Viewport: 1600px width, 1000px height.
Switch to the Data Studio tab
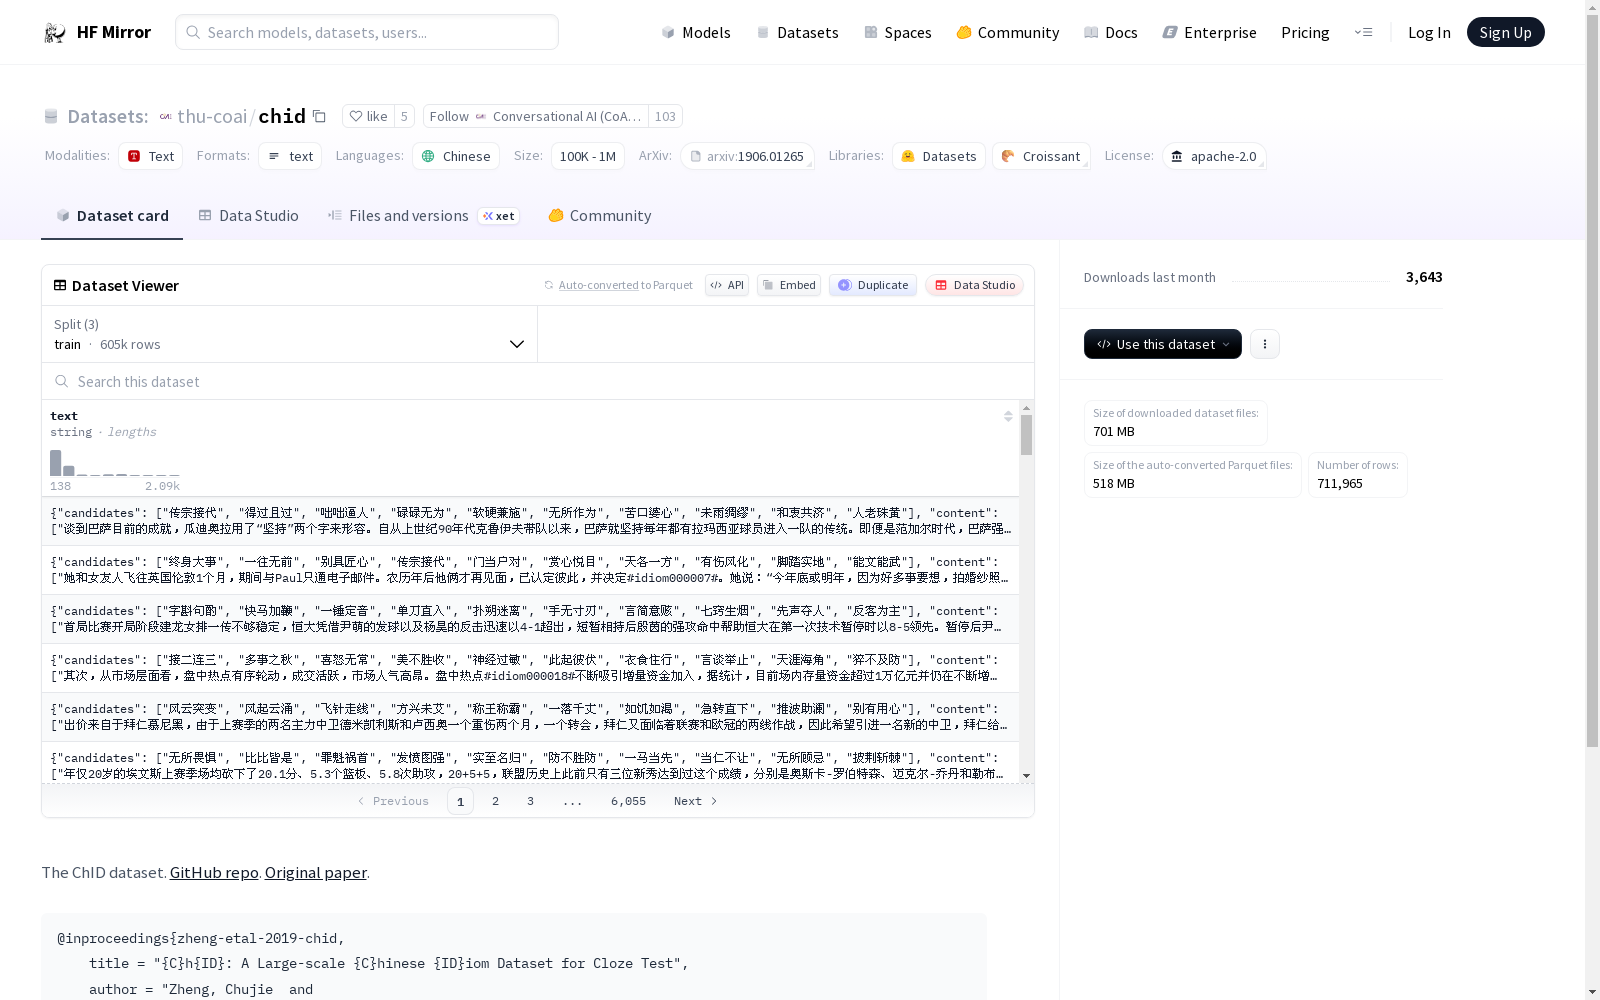pyautogui.click(x=248, y=216)
